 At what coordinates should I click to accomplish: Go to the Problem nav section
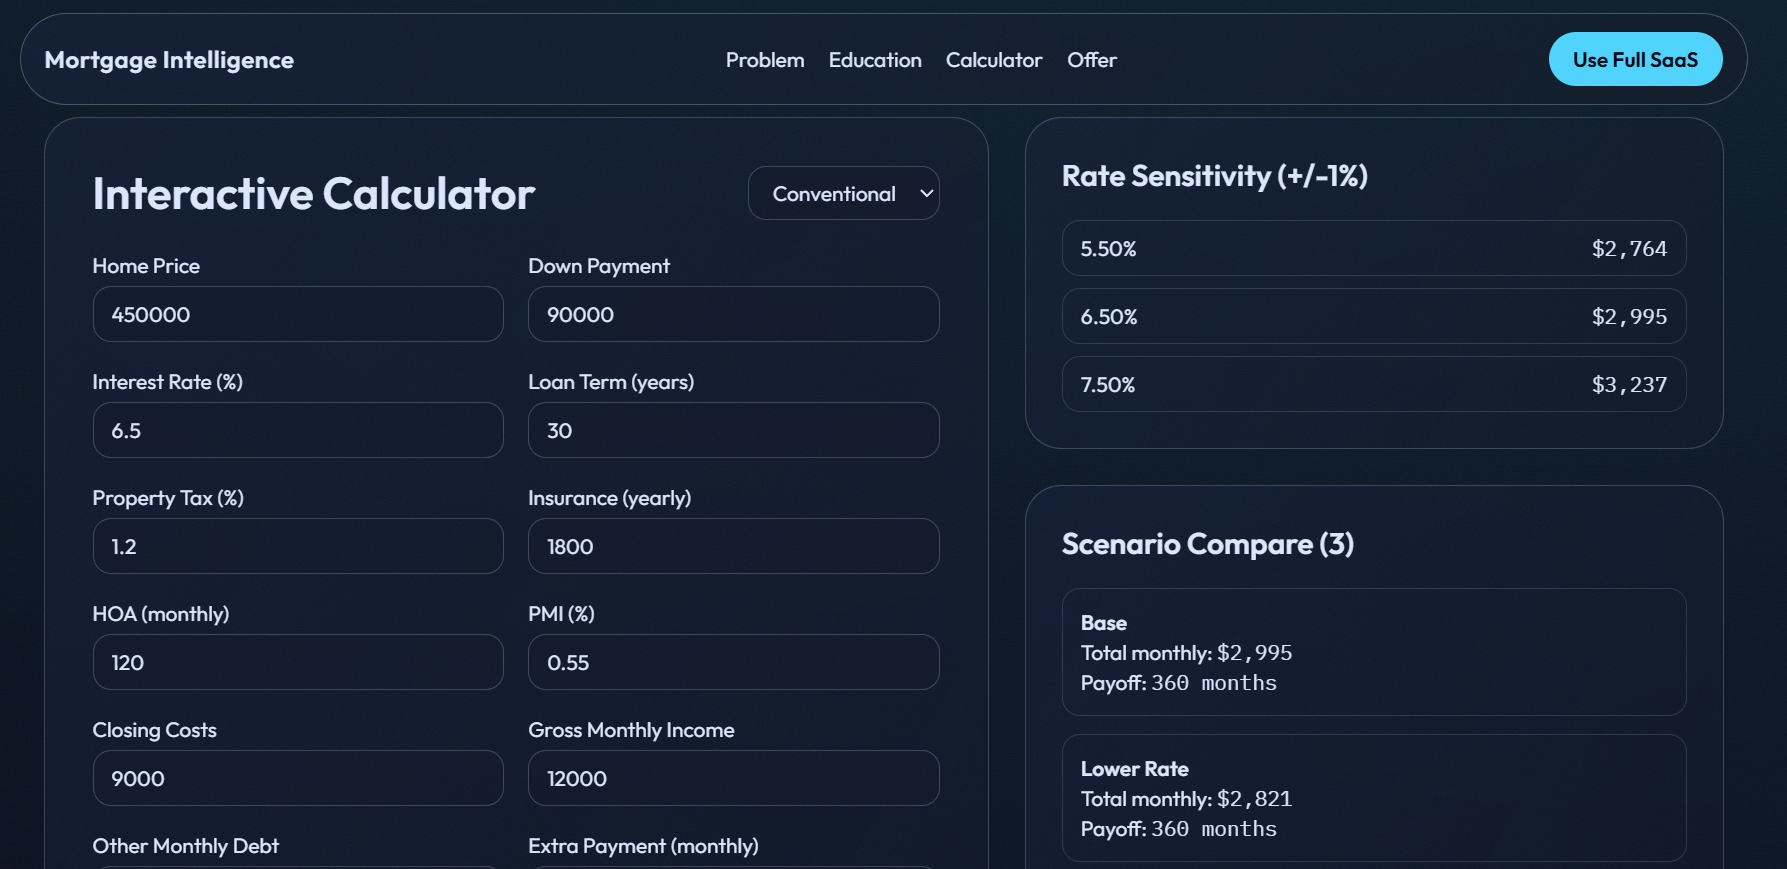(x=765, y=60)
